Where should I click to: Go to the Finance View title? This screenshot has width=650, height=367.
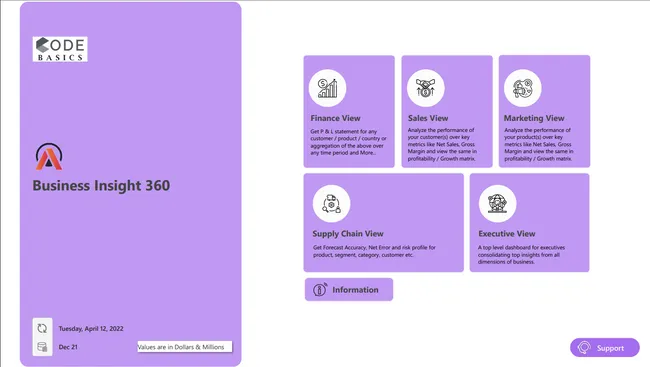click(x=335, y=118)
